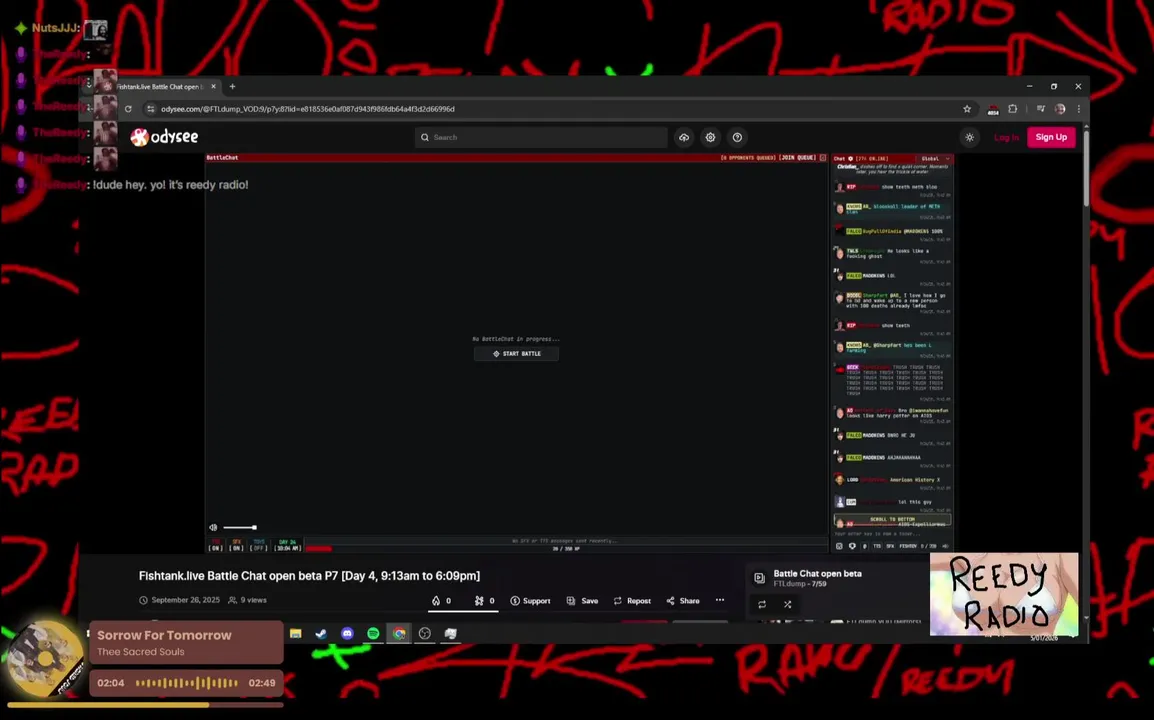Open the Odysee home logo

164,137
